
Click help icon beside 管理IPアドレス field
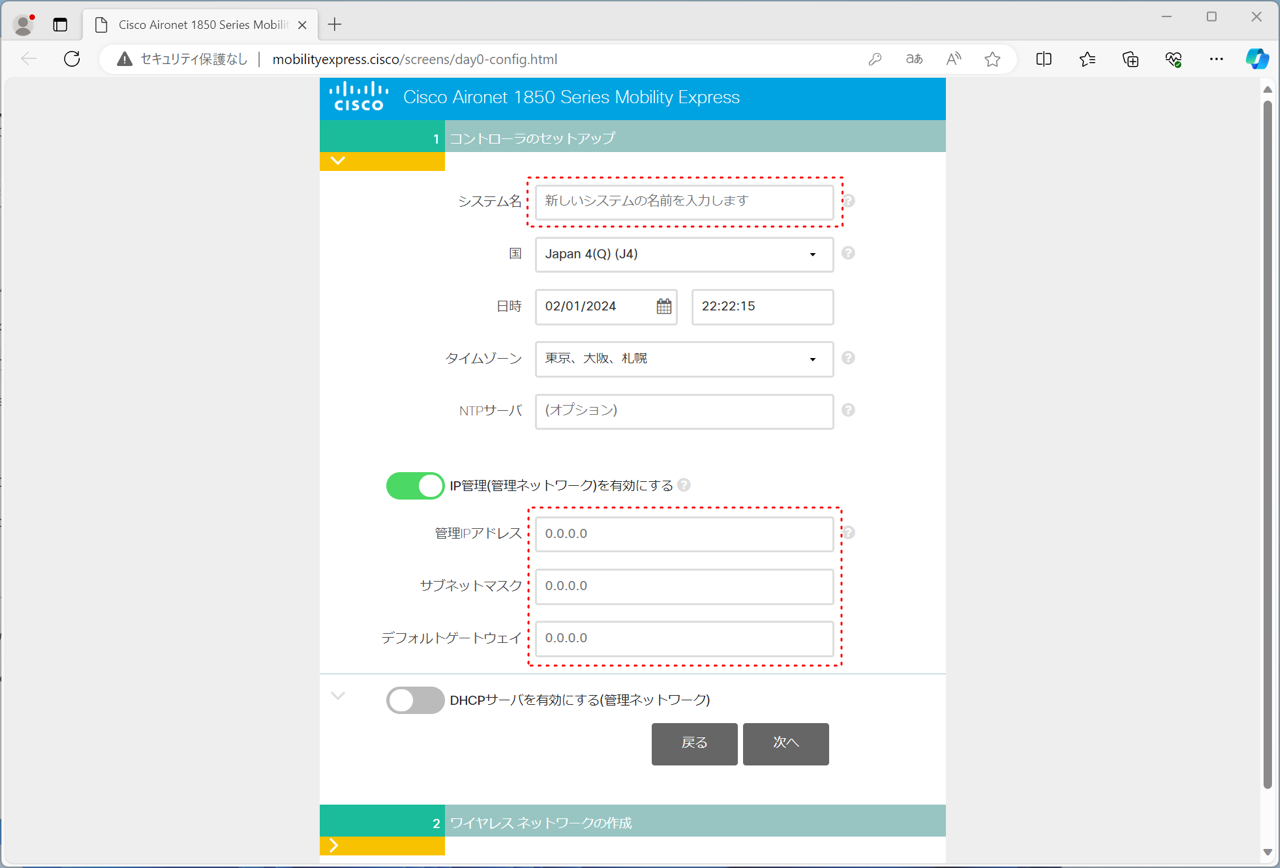pos(848,533)
